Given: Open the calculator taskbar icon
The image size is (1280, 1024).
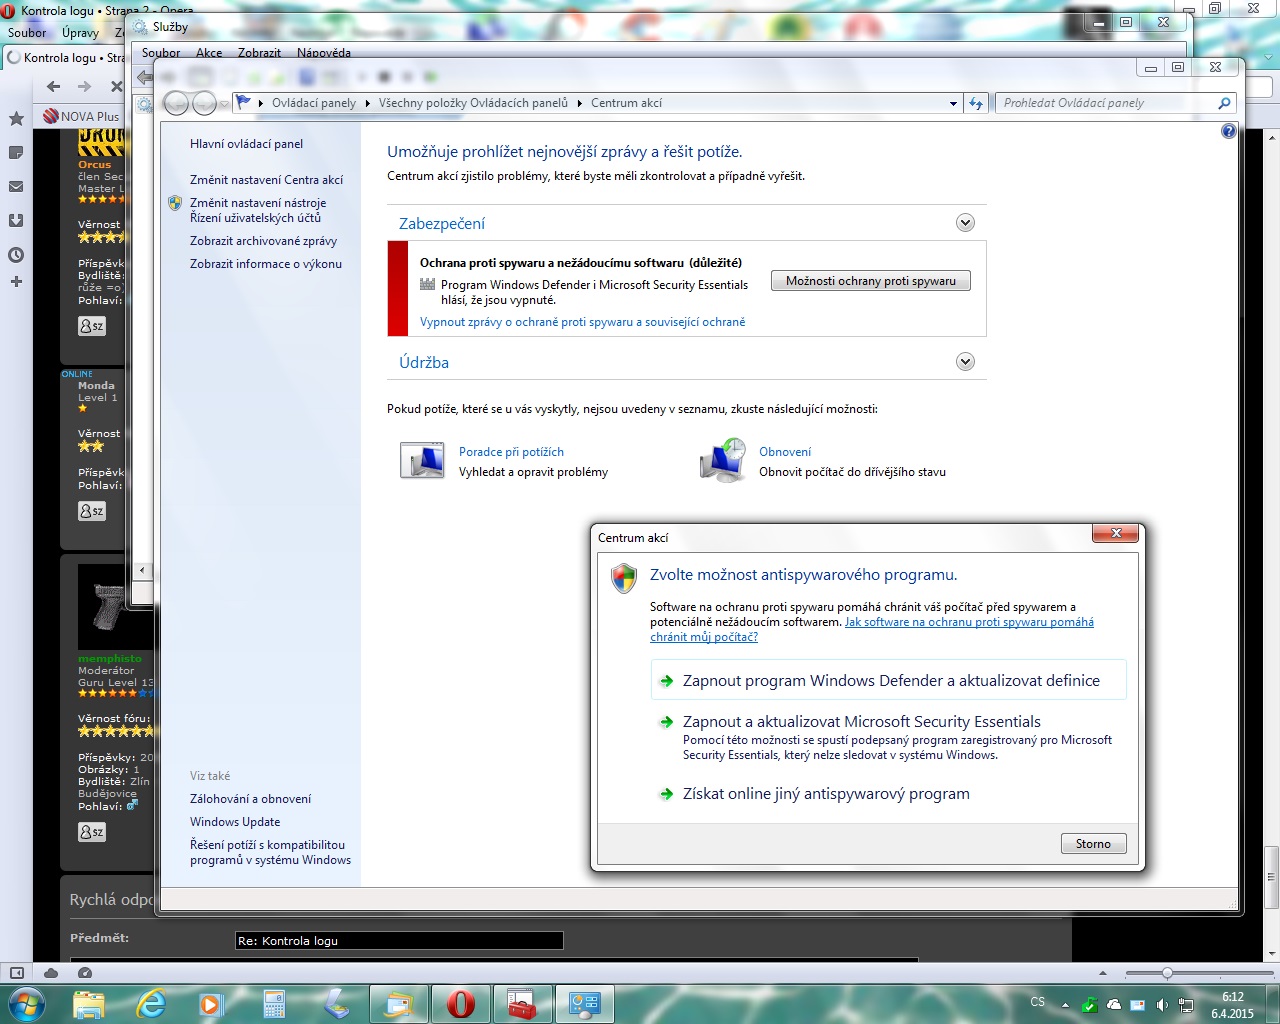Looking at the screenshot, I should click(x=273, y=1003).
